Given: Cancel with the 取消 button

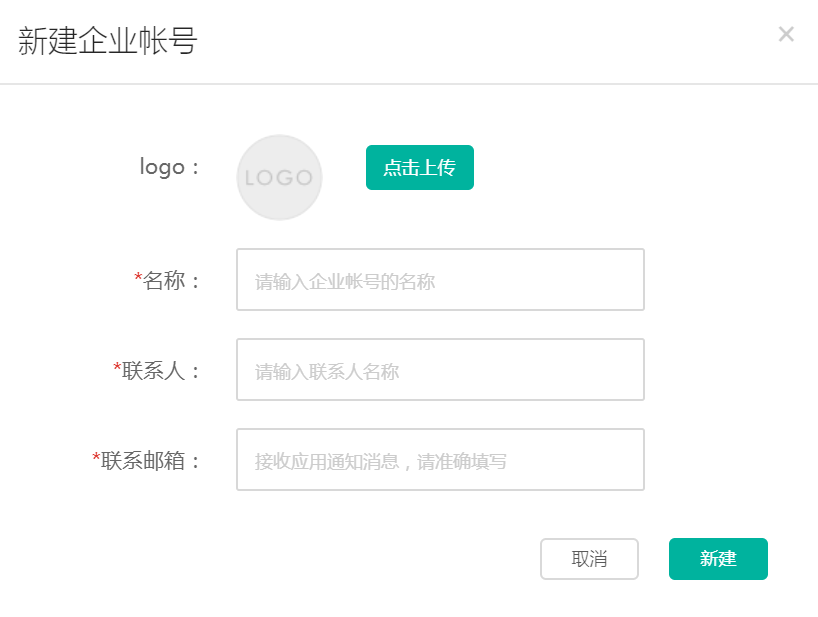Looking at the screenshot, I should click(589, 559).
